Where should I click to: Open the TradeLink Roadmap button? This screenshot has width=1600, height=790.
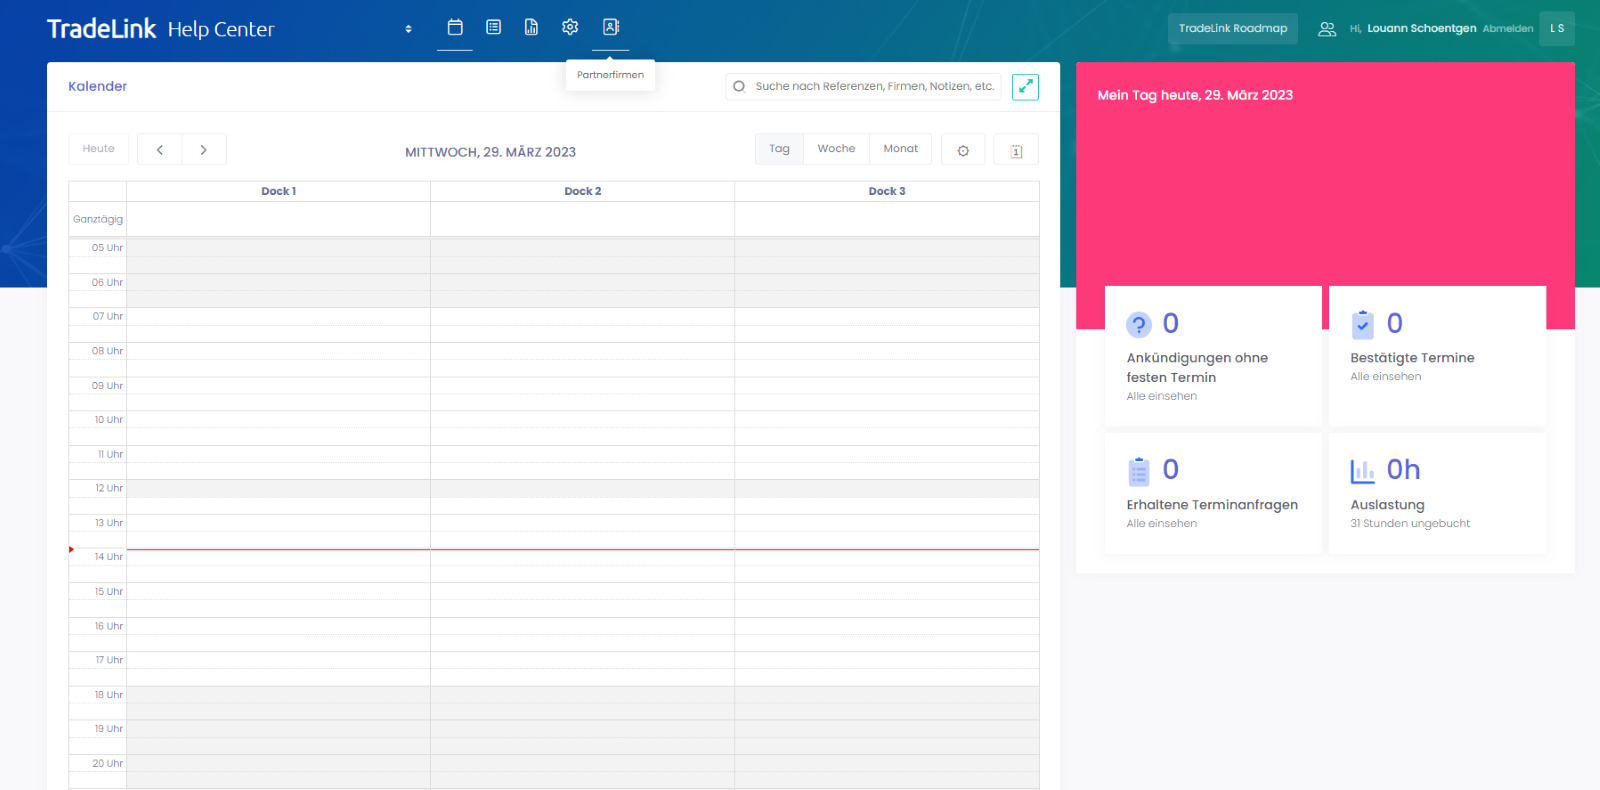tap(1232, 29)
